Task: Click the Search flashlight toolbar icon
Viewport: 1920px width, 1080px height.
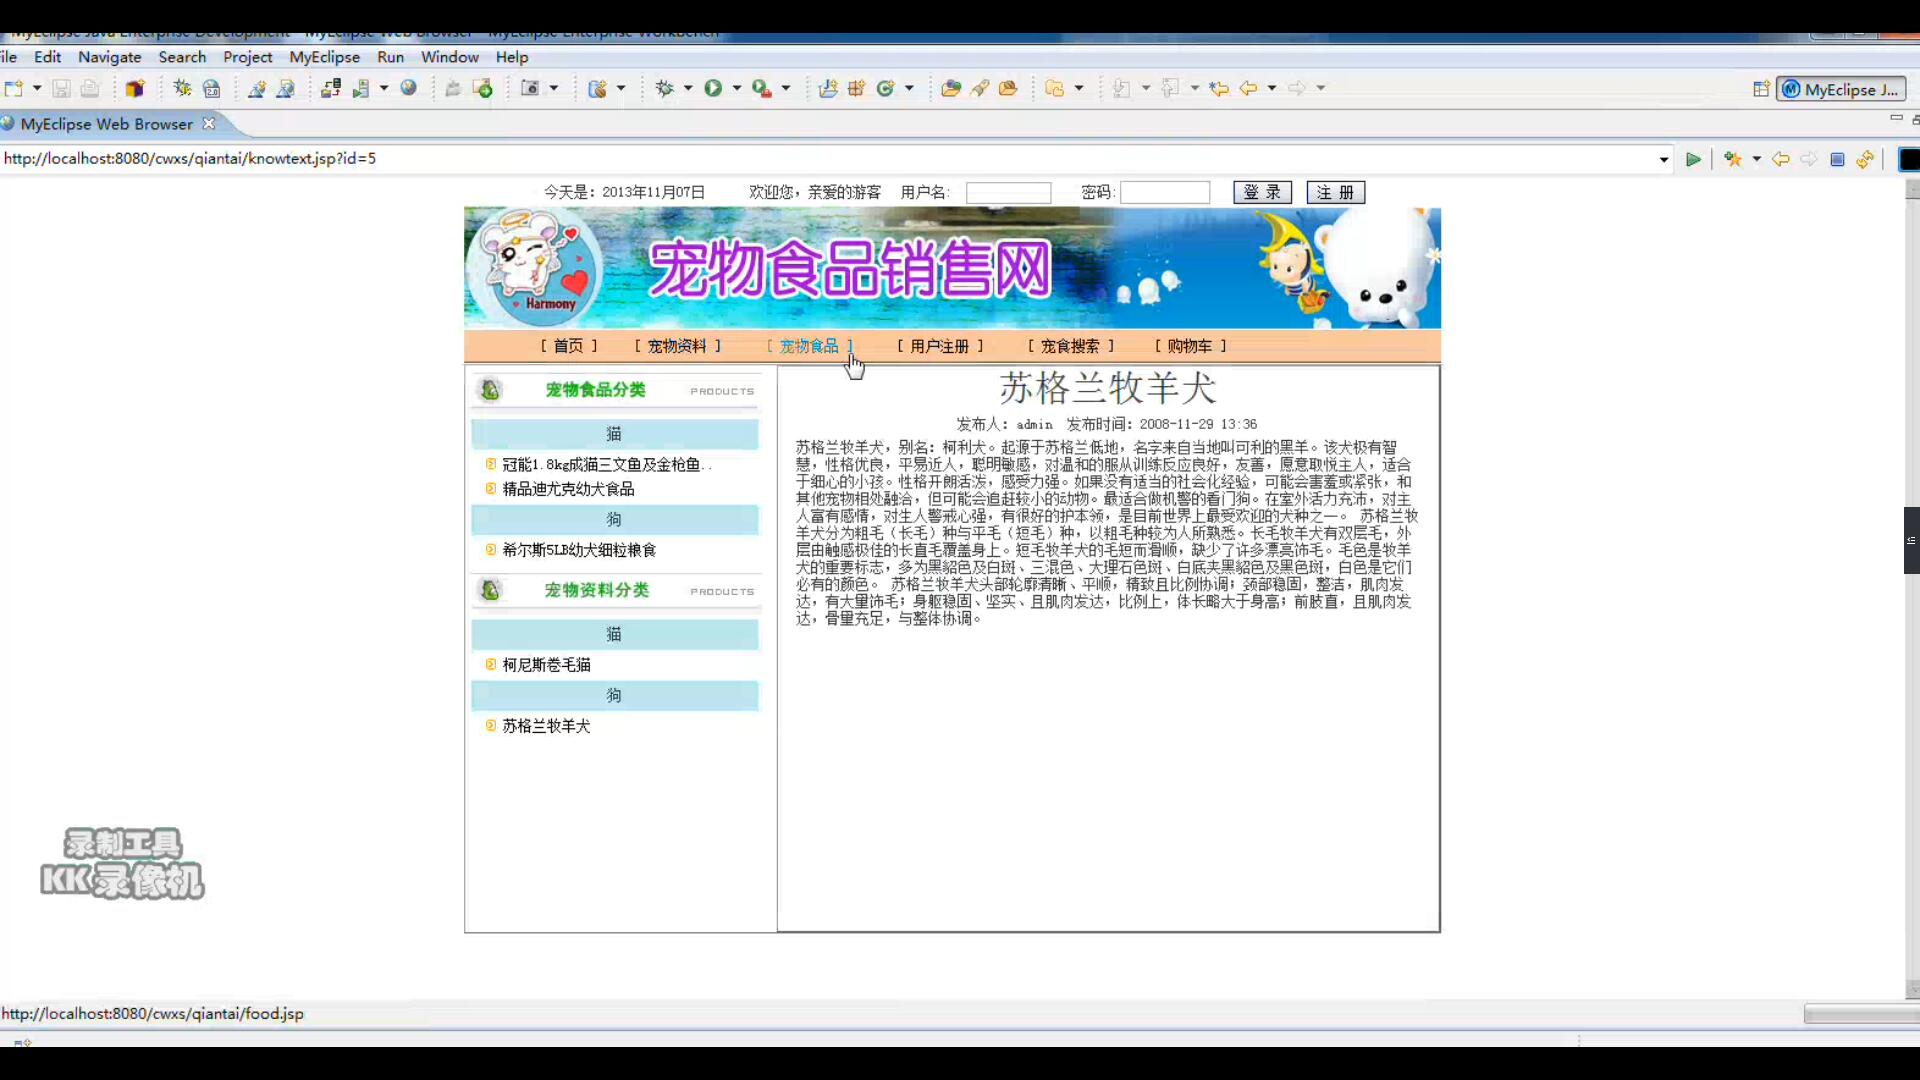Action: coord(980,89)
